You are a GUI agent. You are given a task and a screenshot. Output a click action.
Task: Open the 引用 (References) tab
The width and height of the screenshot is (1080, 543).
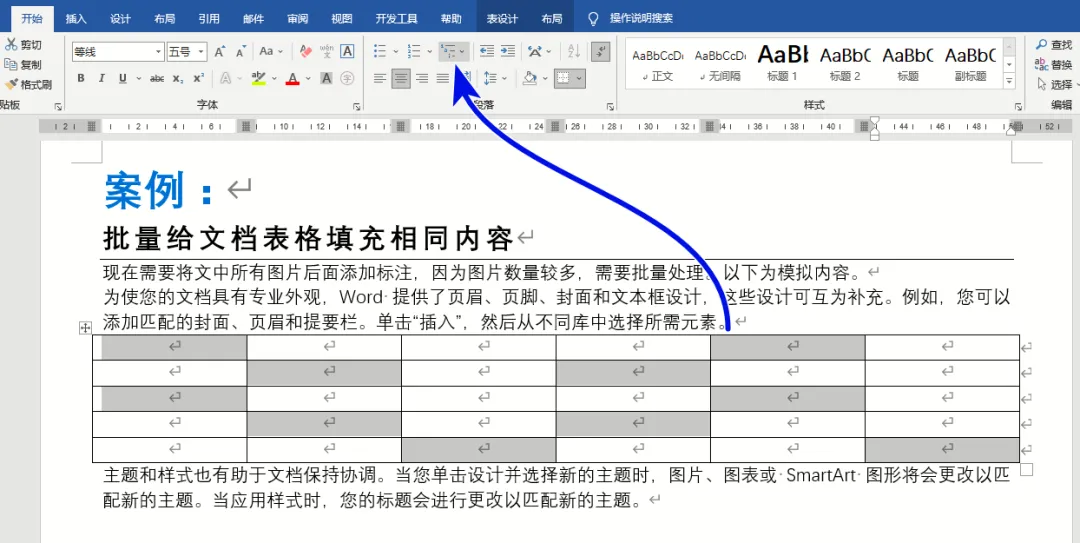pyautogui.click(x=209, y=19)
